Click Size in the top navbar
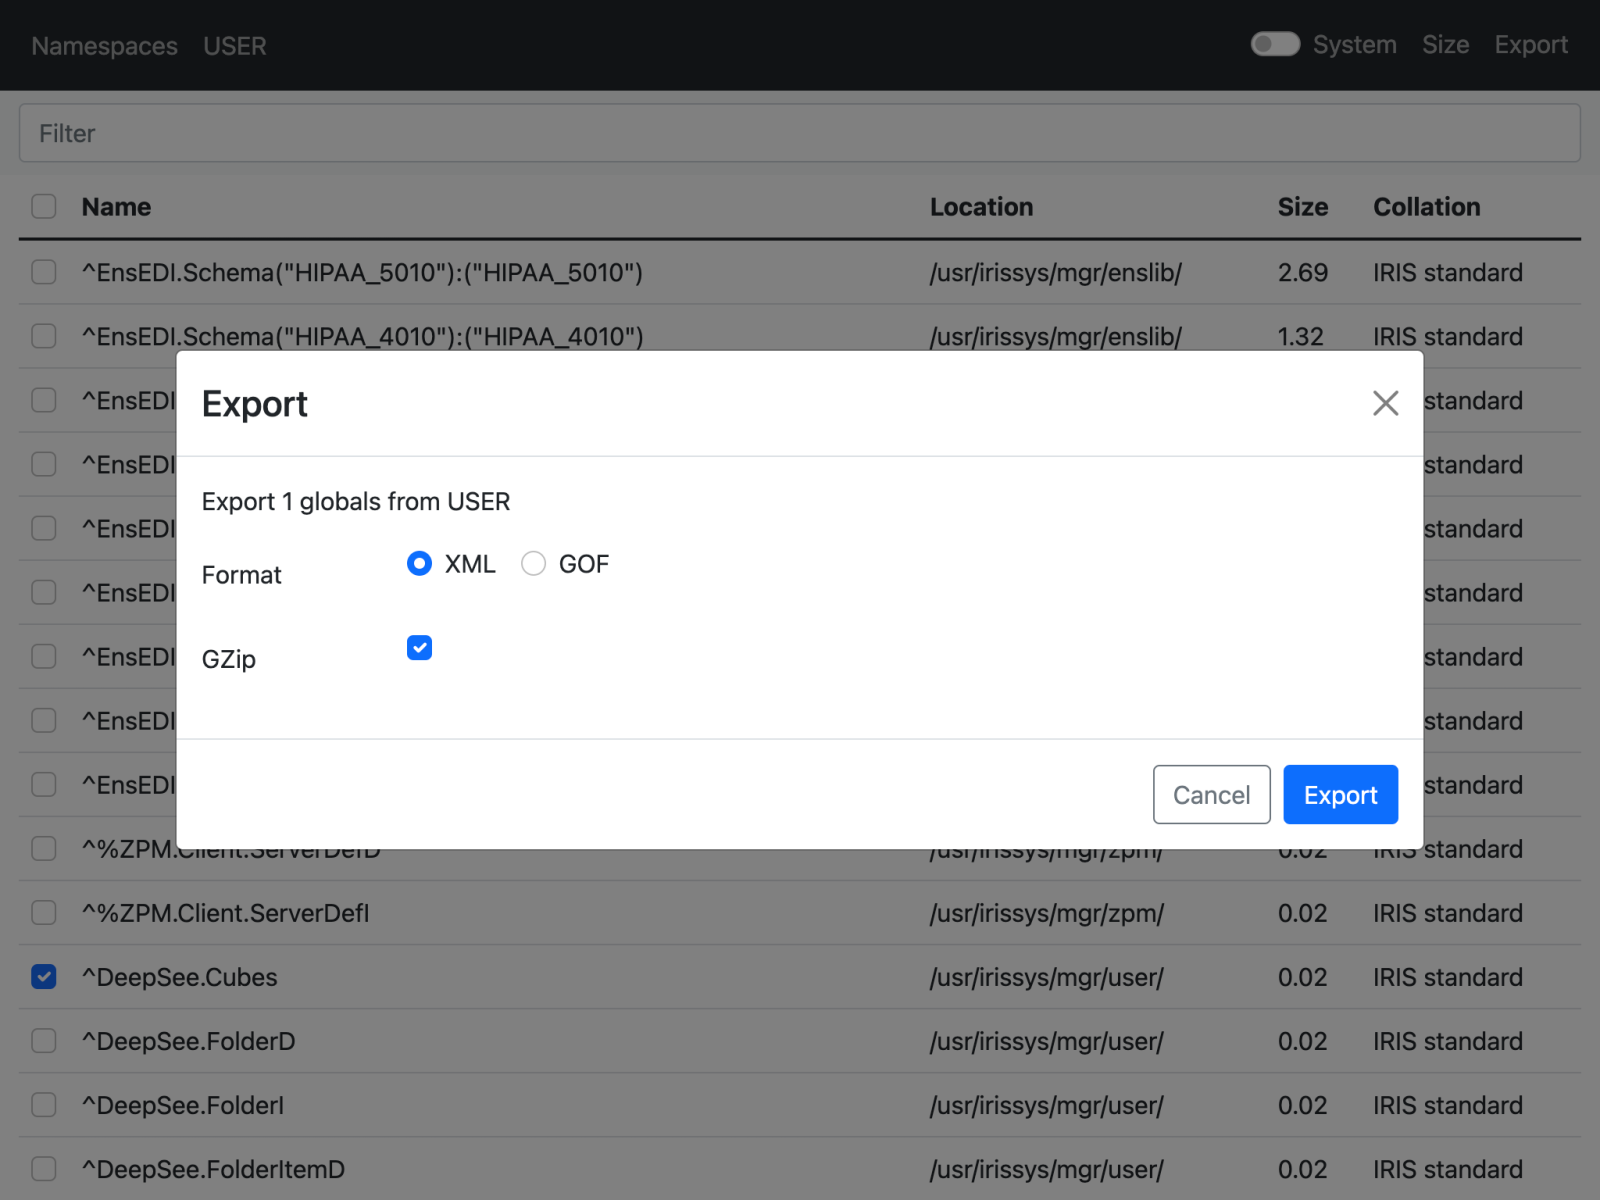 coord(1445,45)
